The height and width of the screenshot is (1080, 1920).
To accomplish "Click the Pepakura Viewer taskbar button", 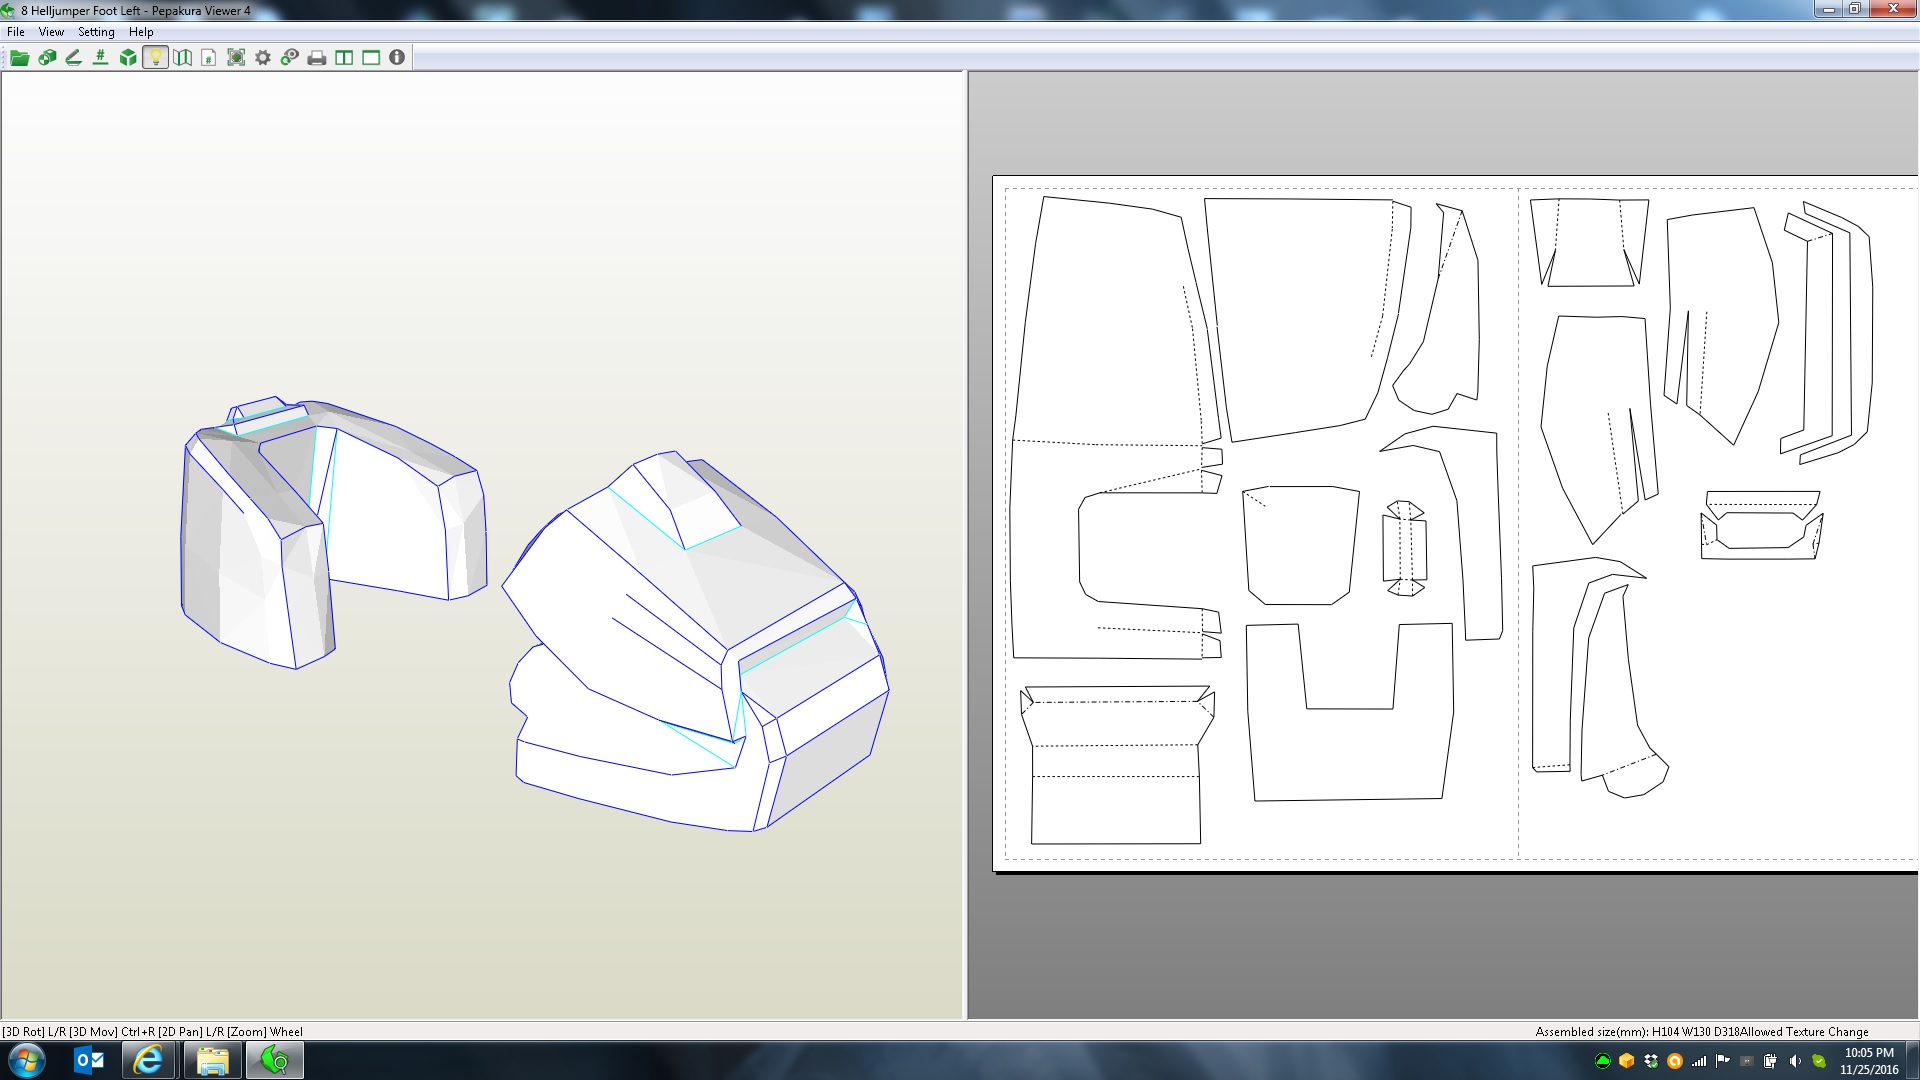I will (275, 1060).
